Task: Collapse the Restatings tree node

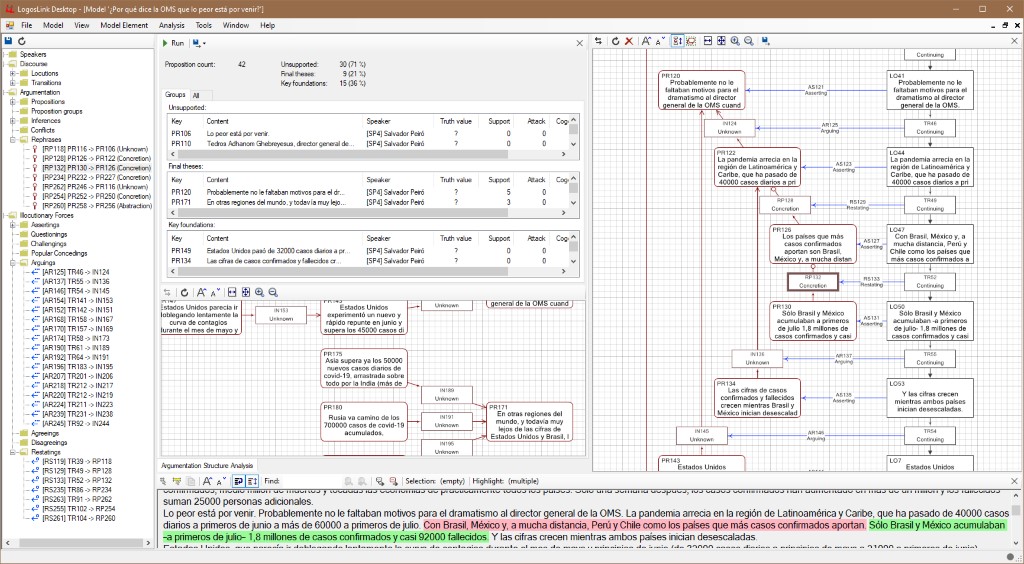Action: (x=12, y=452)
